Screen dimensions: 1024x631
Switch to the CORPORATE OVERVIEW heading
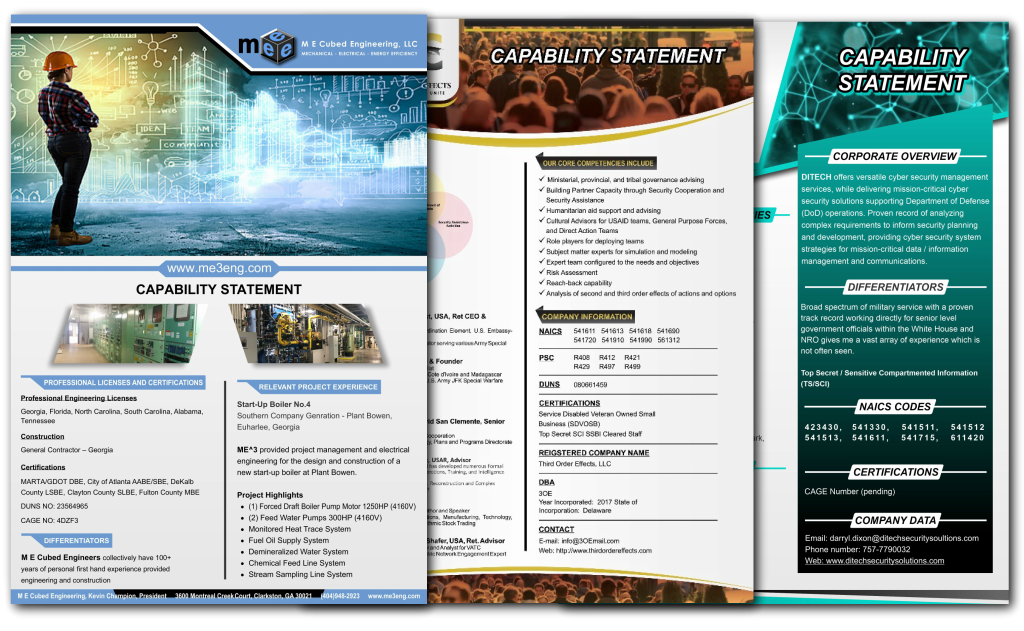895,156
